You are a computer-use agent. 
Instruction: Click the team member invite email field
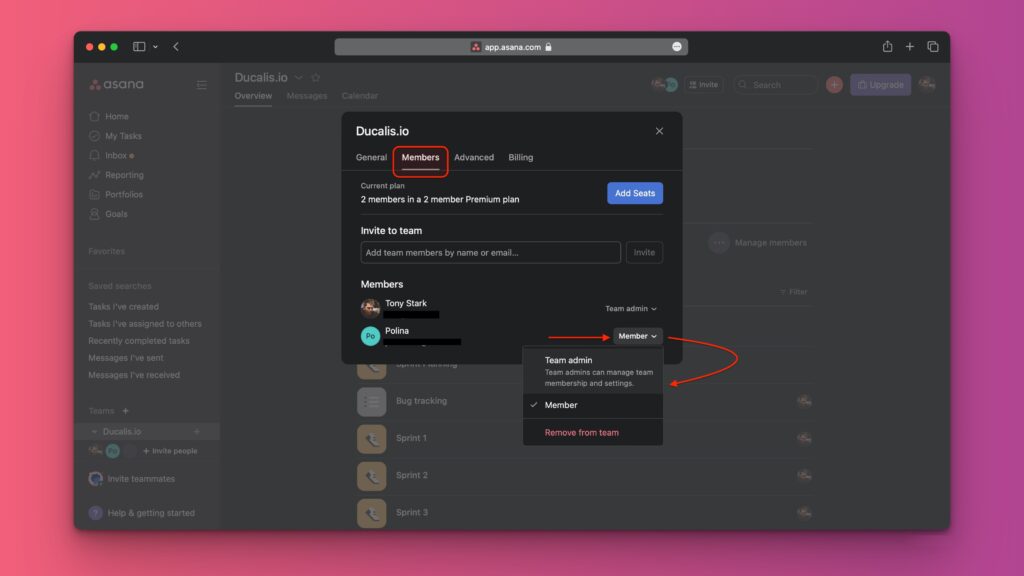click(x=490, y=252)
